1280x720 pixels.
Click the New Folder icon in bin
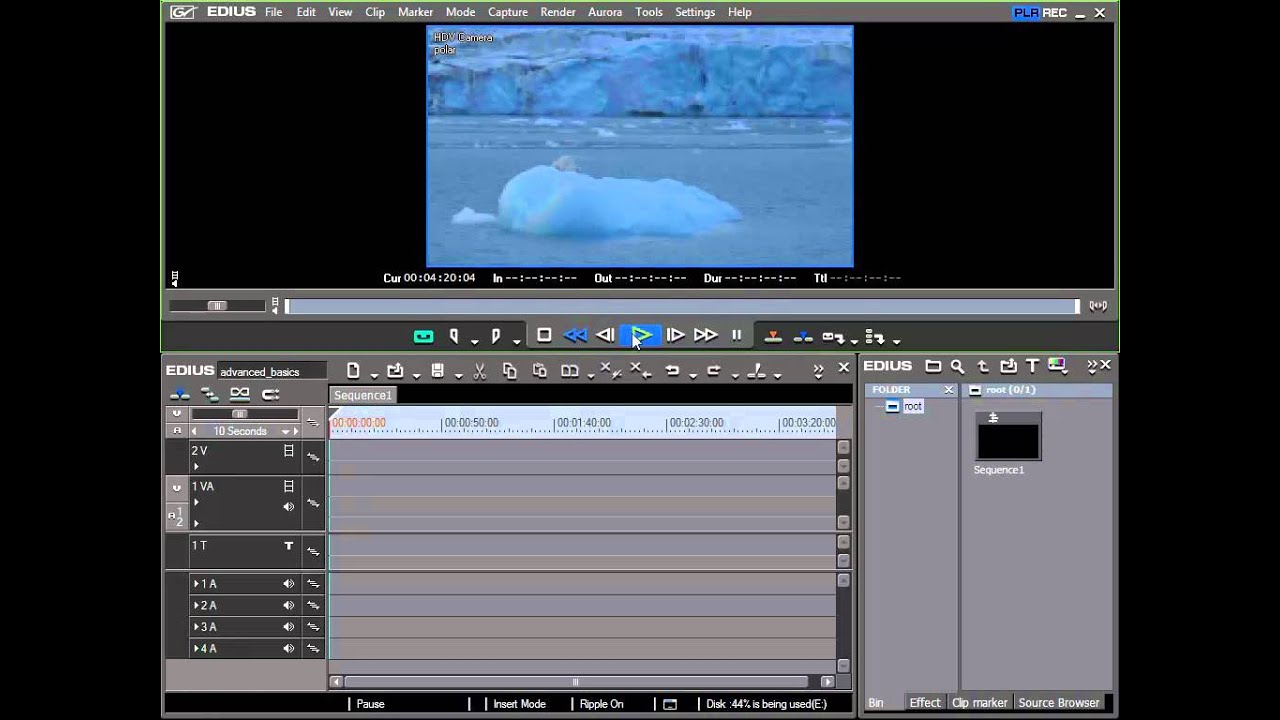pyautogui.click(x=933, y=366)
